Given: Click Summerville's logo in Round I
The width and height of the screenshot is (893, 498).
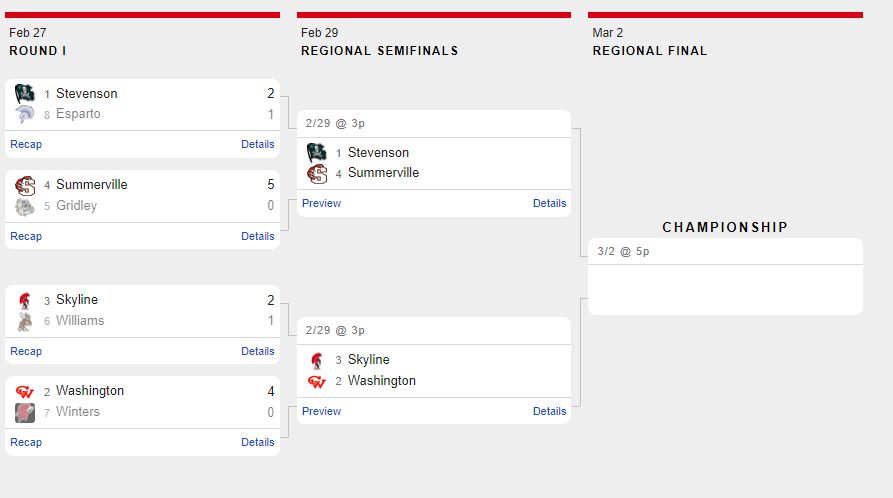Looking at the screenshot, I should tap(25, 185).
